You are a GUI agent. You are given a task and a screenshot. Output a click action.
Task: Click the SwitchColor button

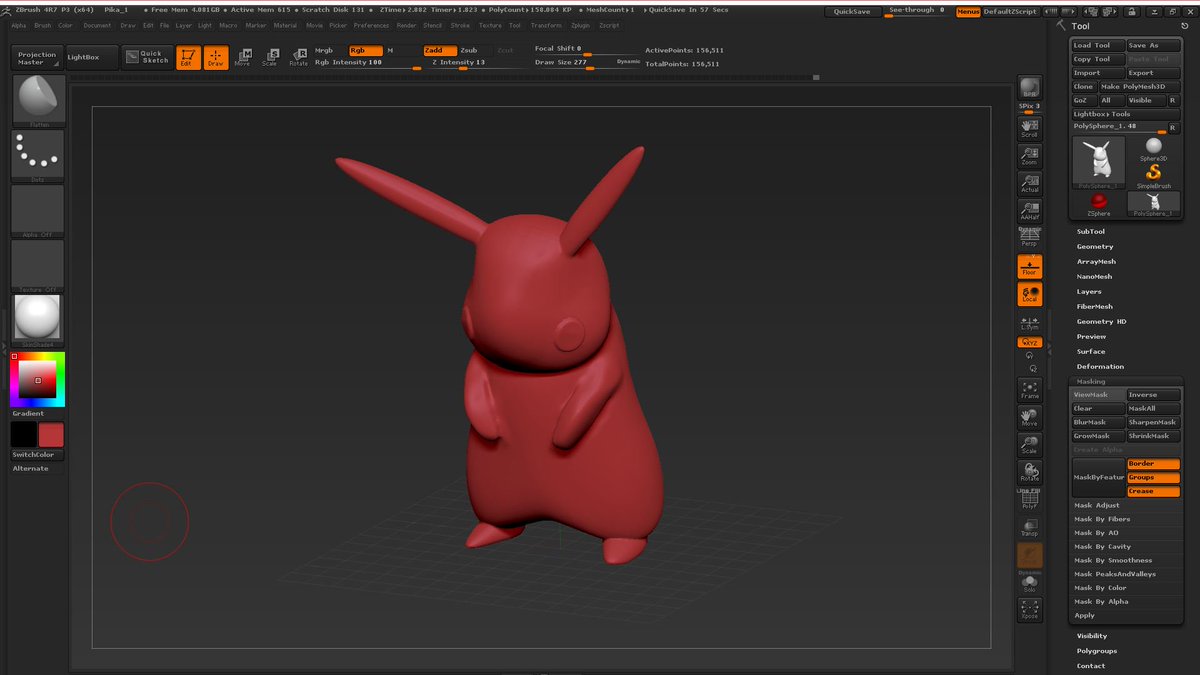tap(38, 455)
